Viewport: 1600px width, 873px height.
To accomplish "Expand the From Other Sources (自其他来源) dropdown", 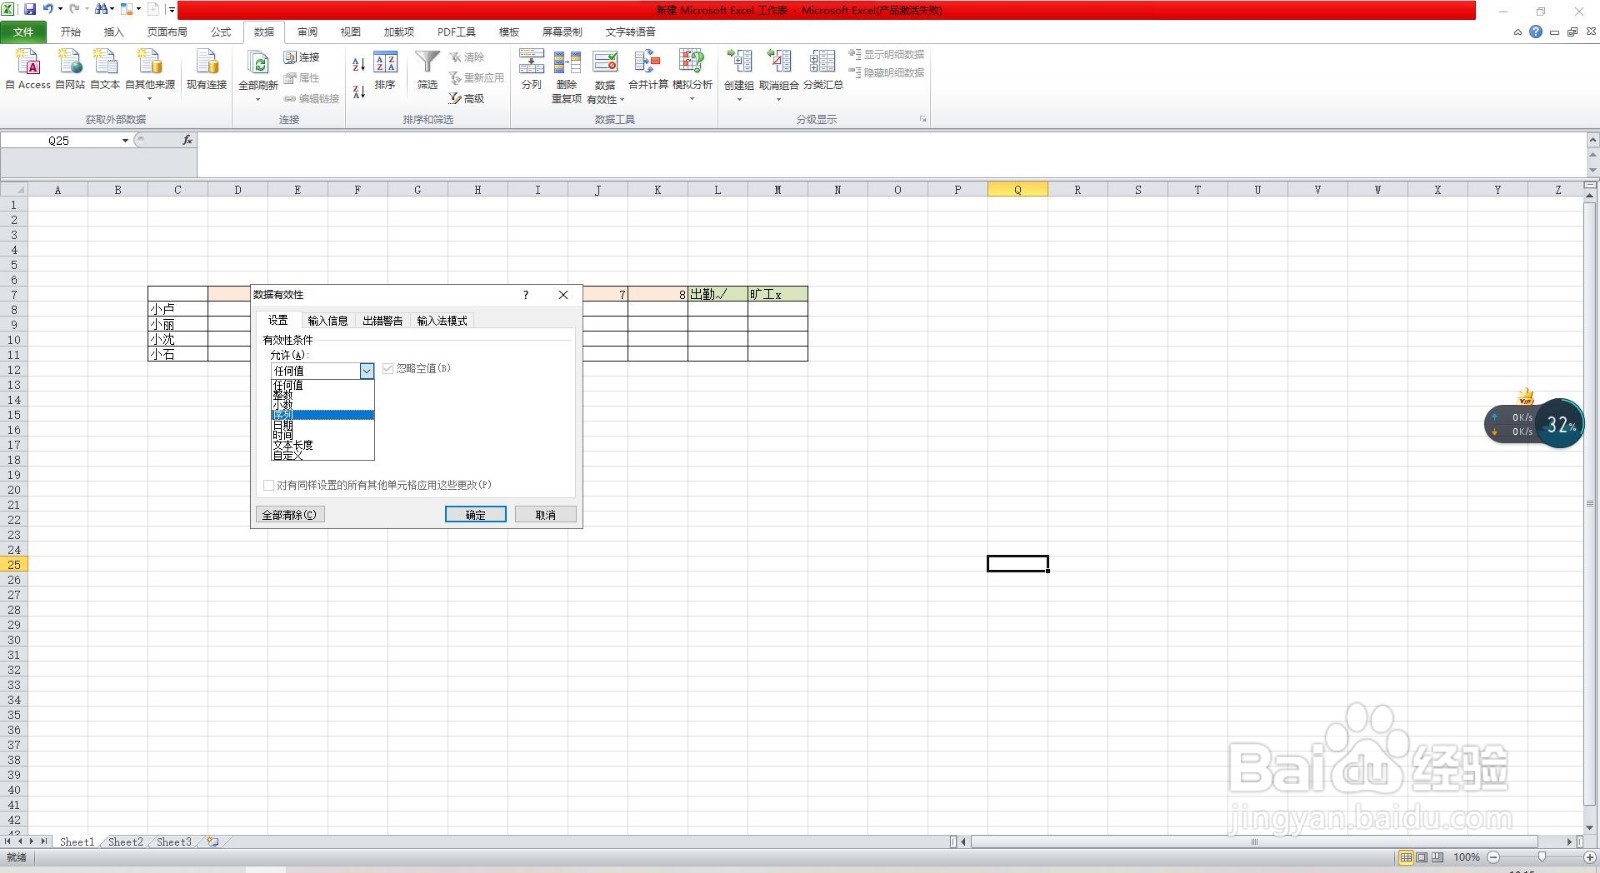I will click(150, 98).
